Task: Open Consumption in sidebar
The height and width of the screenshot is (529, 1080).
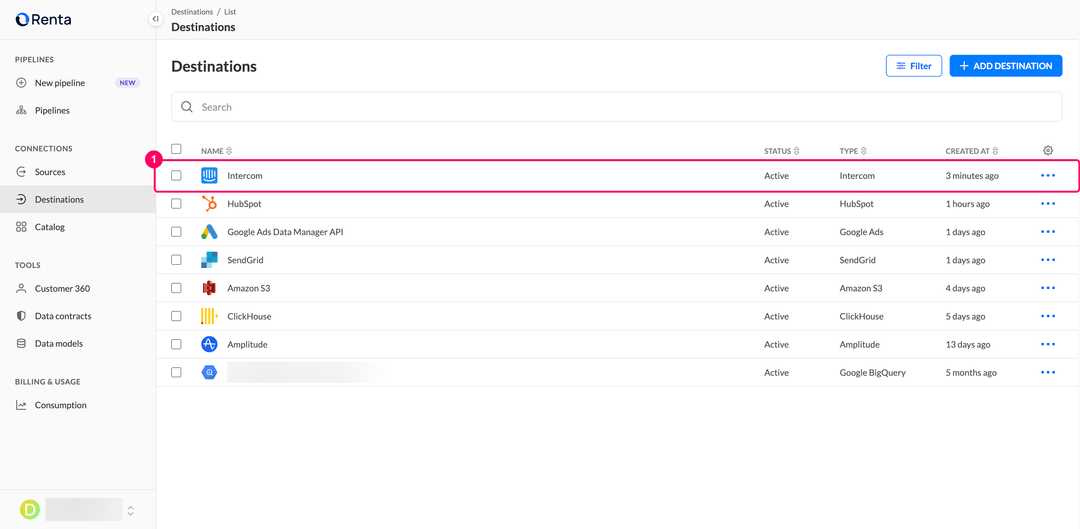Action: [x=77, y=405]
